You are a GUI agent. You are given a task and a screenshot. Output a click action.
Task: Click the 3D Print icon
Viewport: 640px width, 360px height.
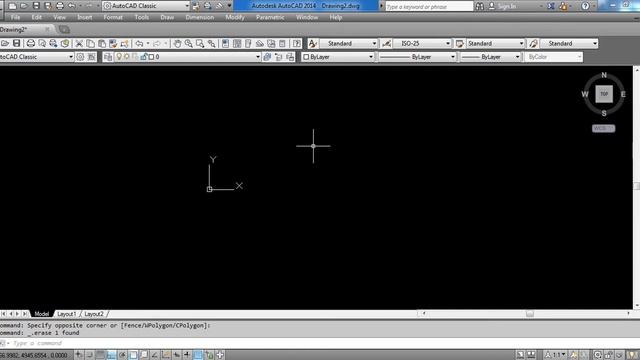[x=64, y=43]
